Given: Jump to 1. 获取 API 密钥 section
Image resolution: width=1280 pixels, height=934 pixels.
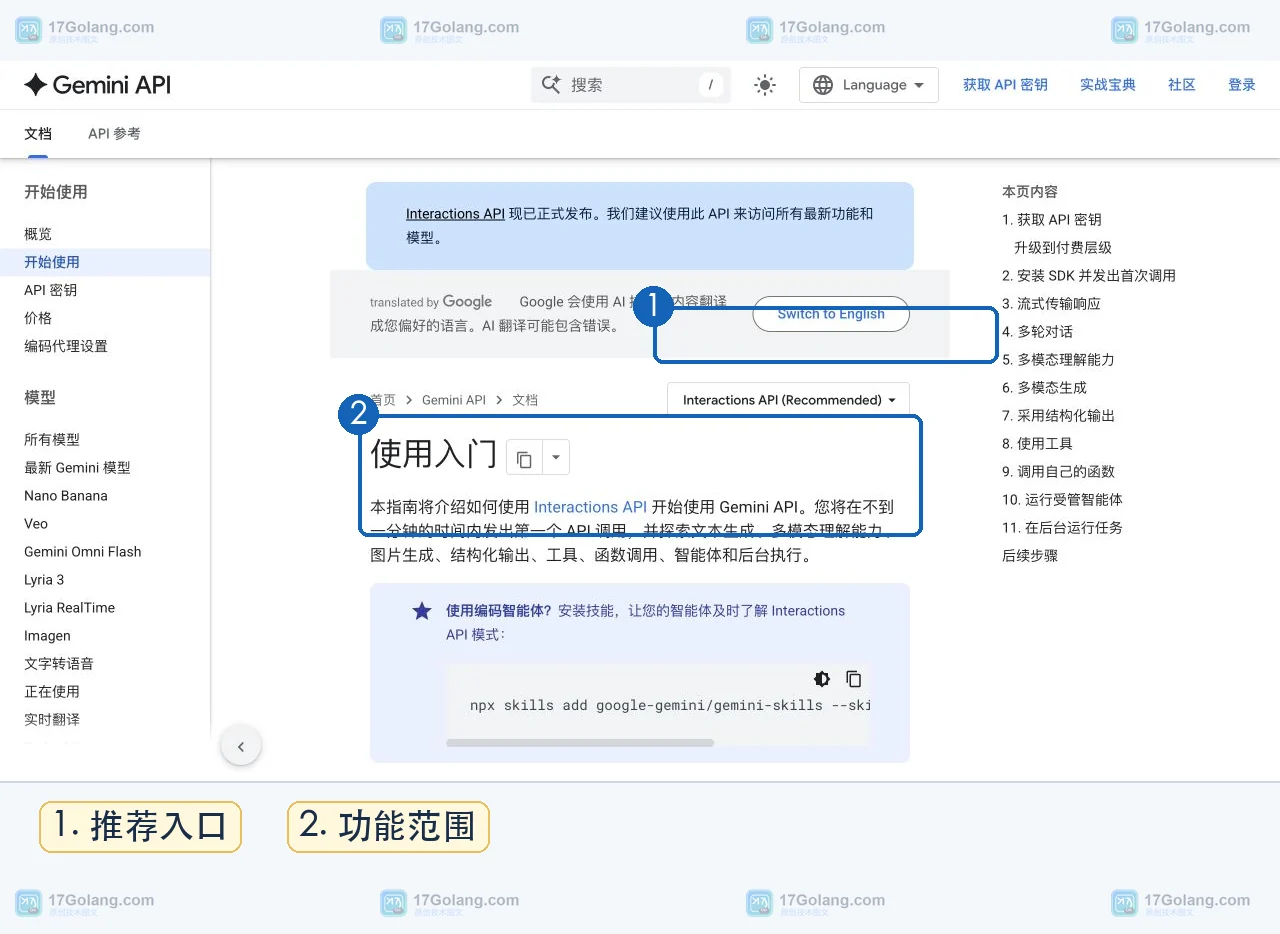Looking at the screenshot, I should 1051,220.
